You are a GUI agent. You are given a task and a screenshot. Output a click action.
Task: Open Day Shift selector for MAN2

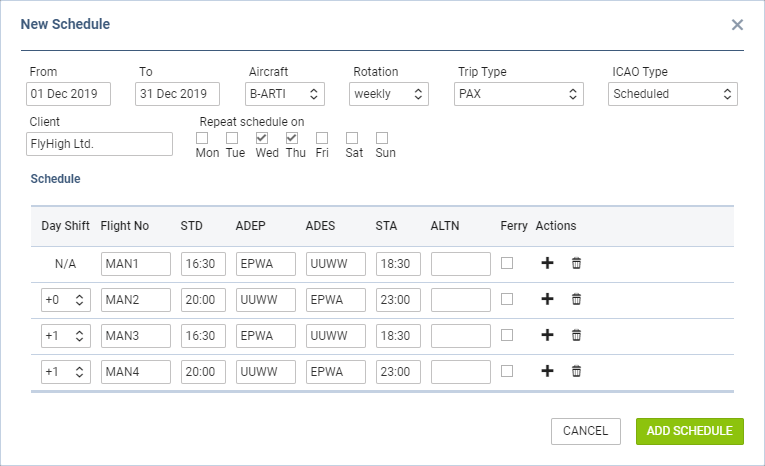tap(66, 300)
